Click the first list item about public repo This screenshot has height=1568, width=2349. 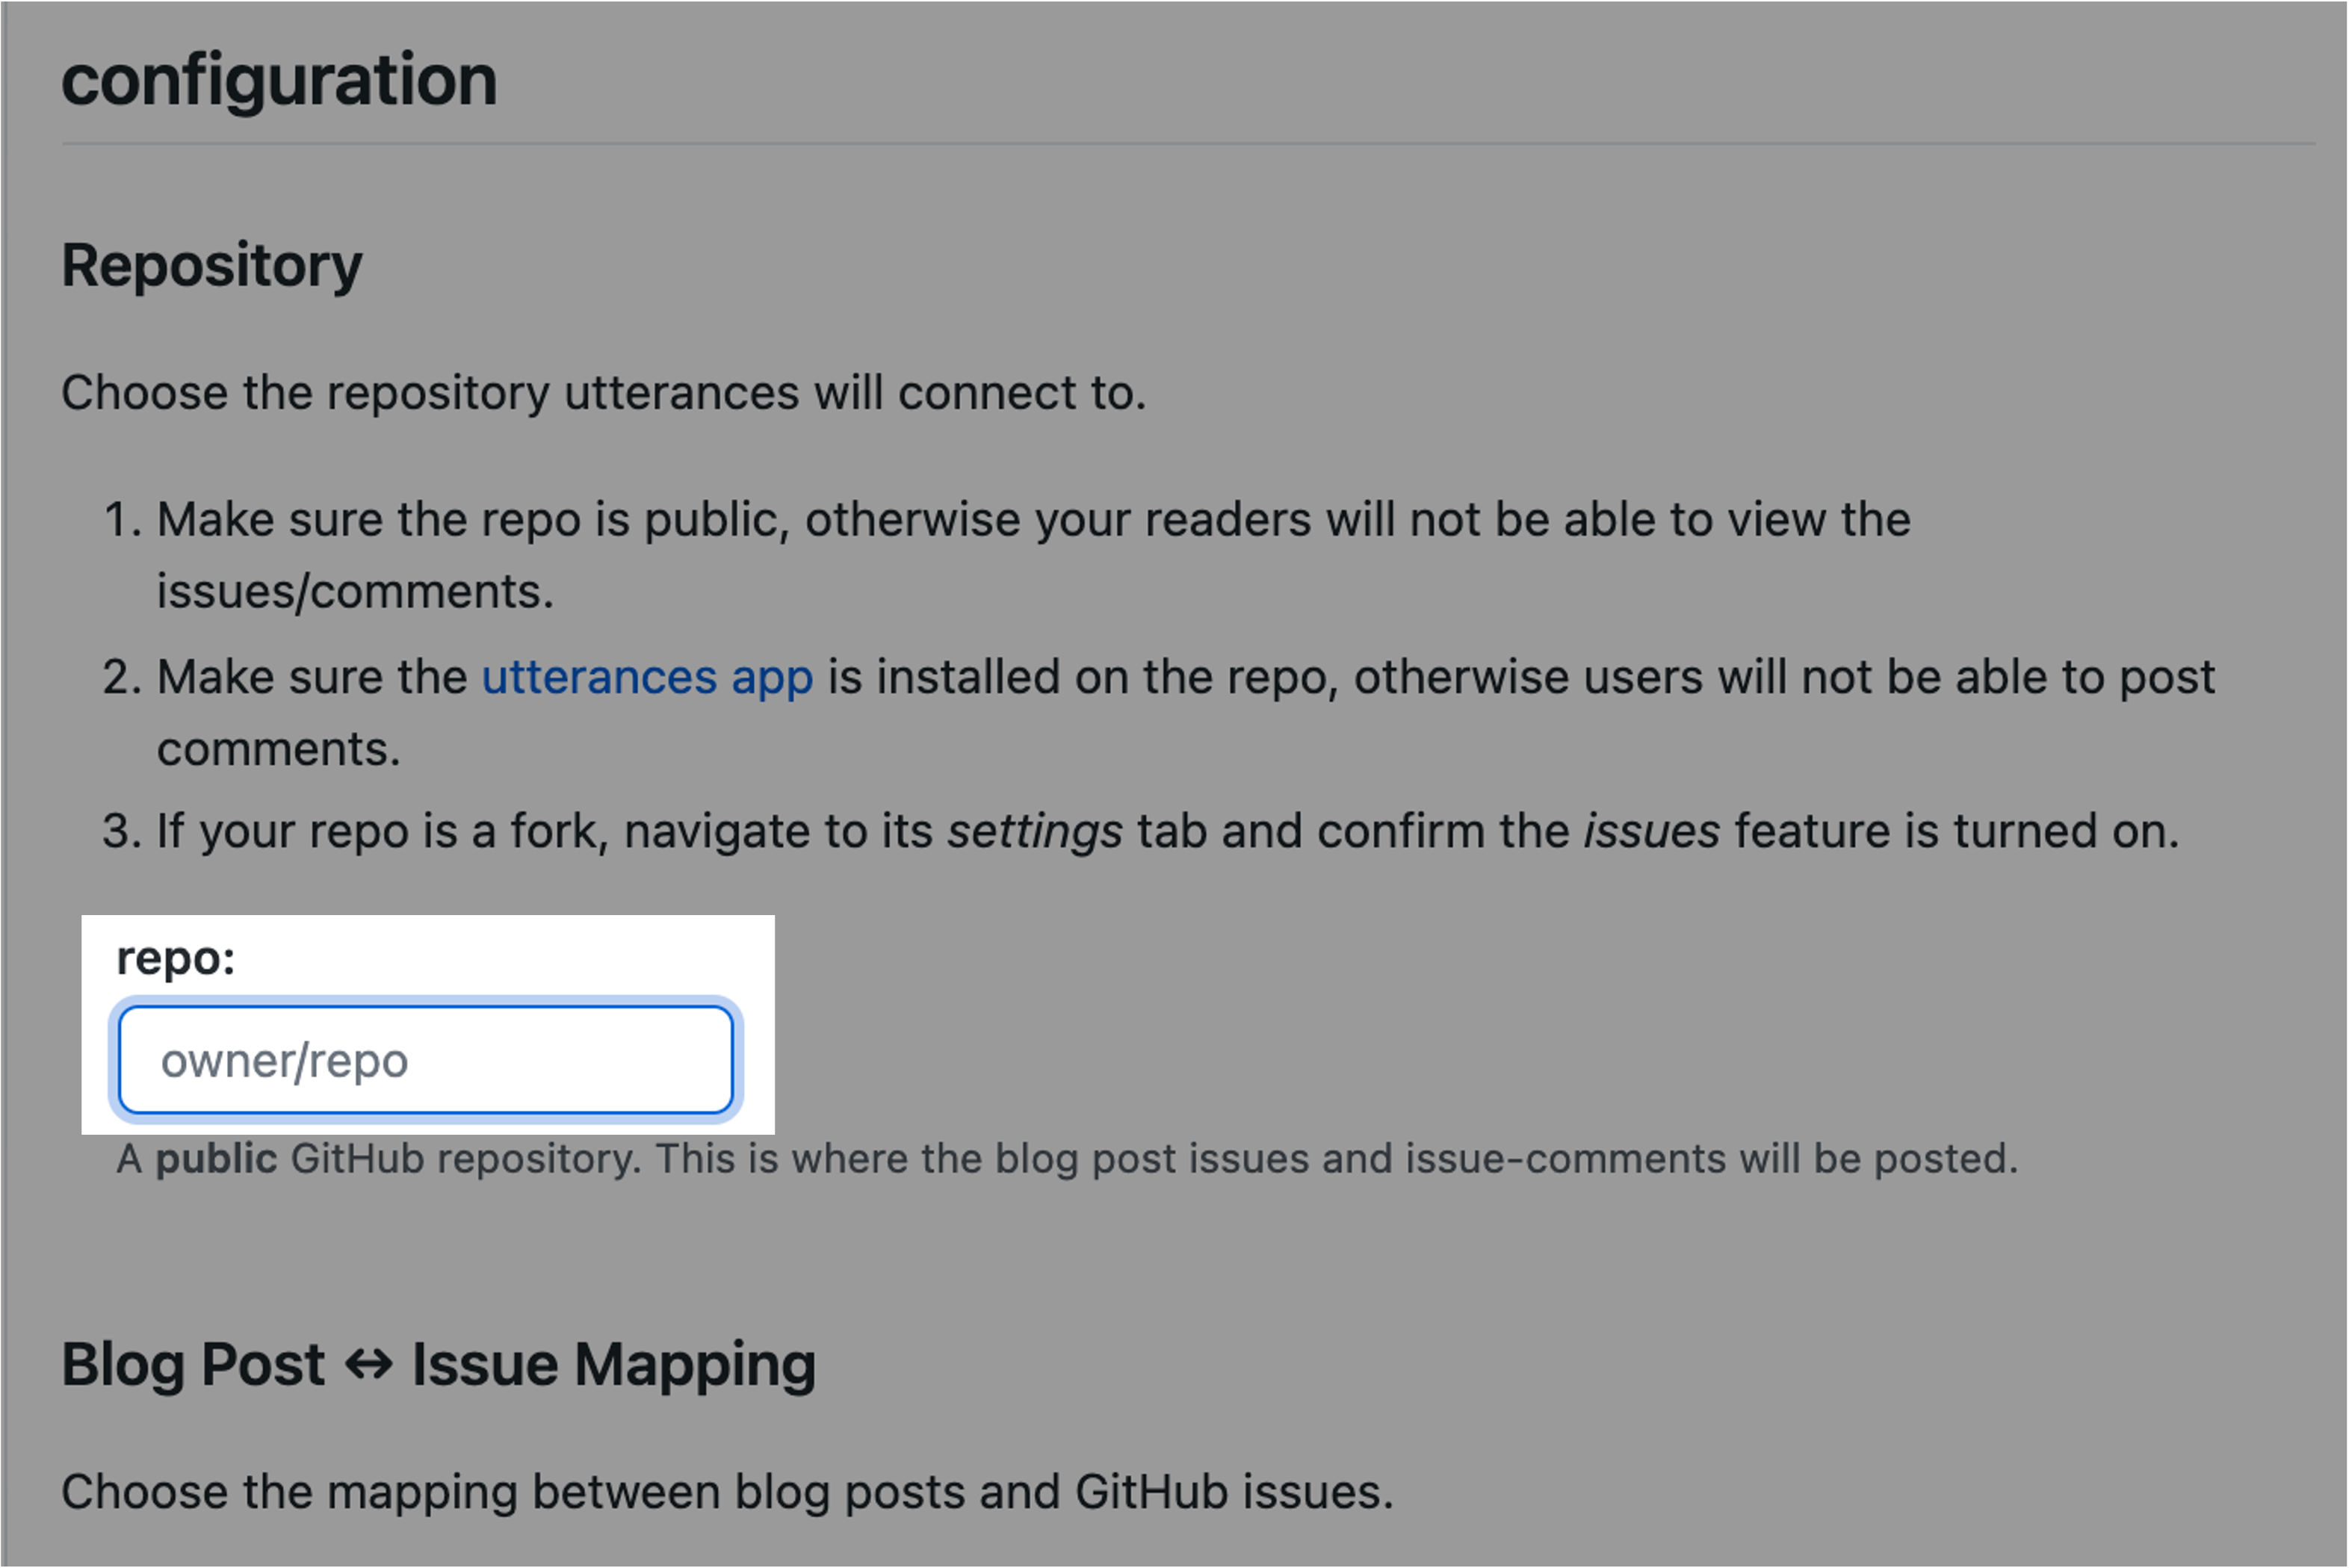tap(1033, 520)
